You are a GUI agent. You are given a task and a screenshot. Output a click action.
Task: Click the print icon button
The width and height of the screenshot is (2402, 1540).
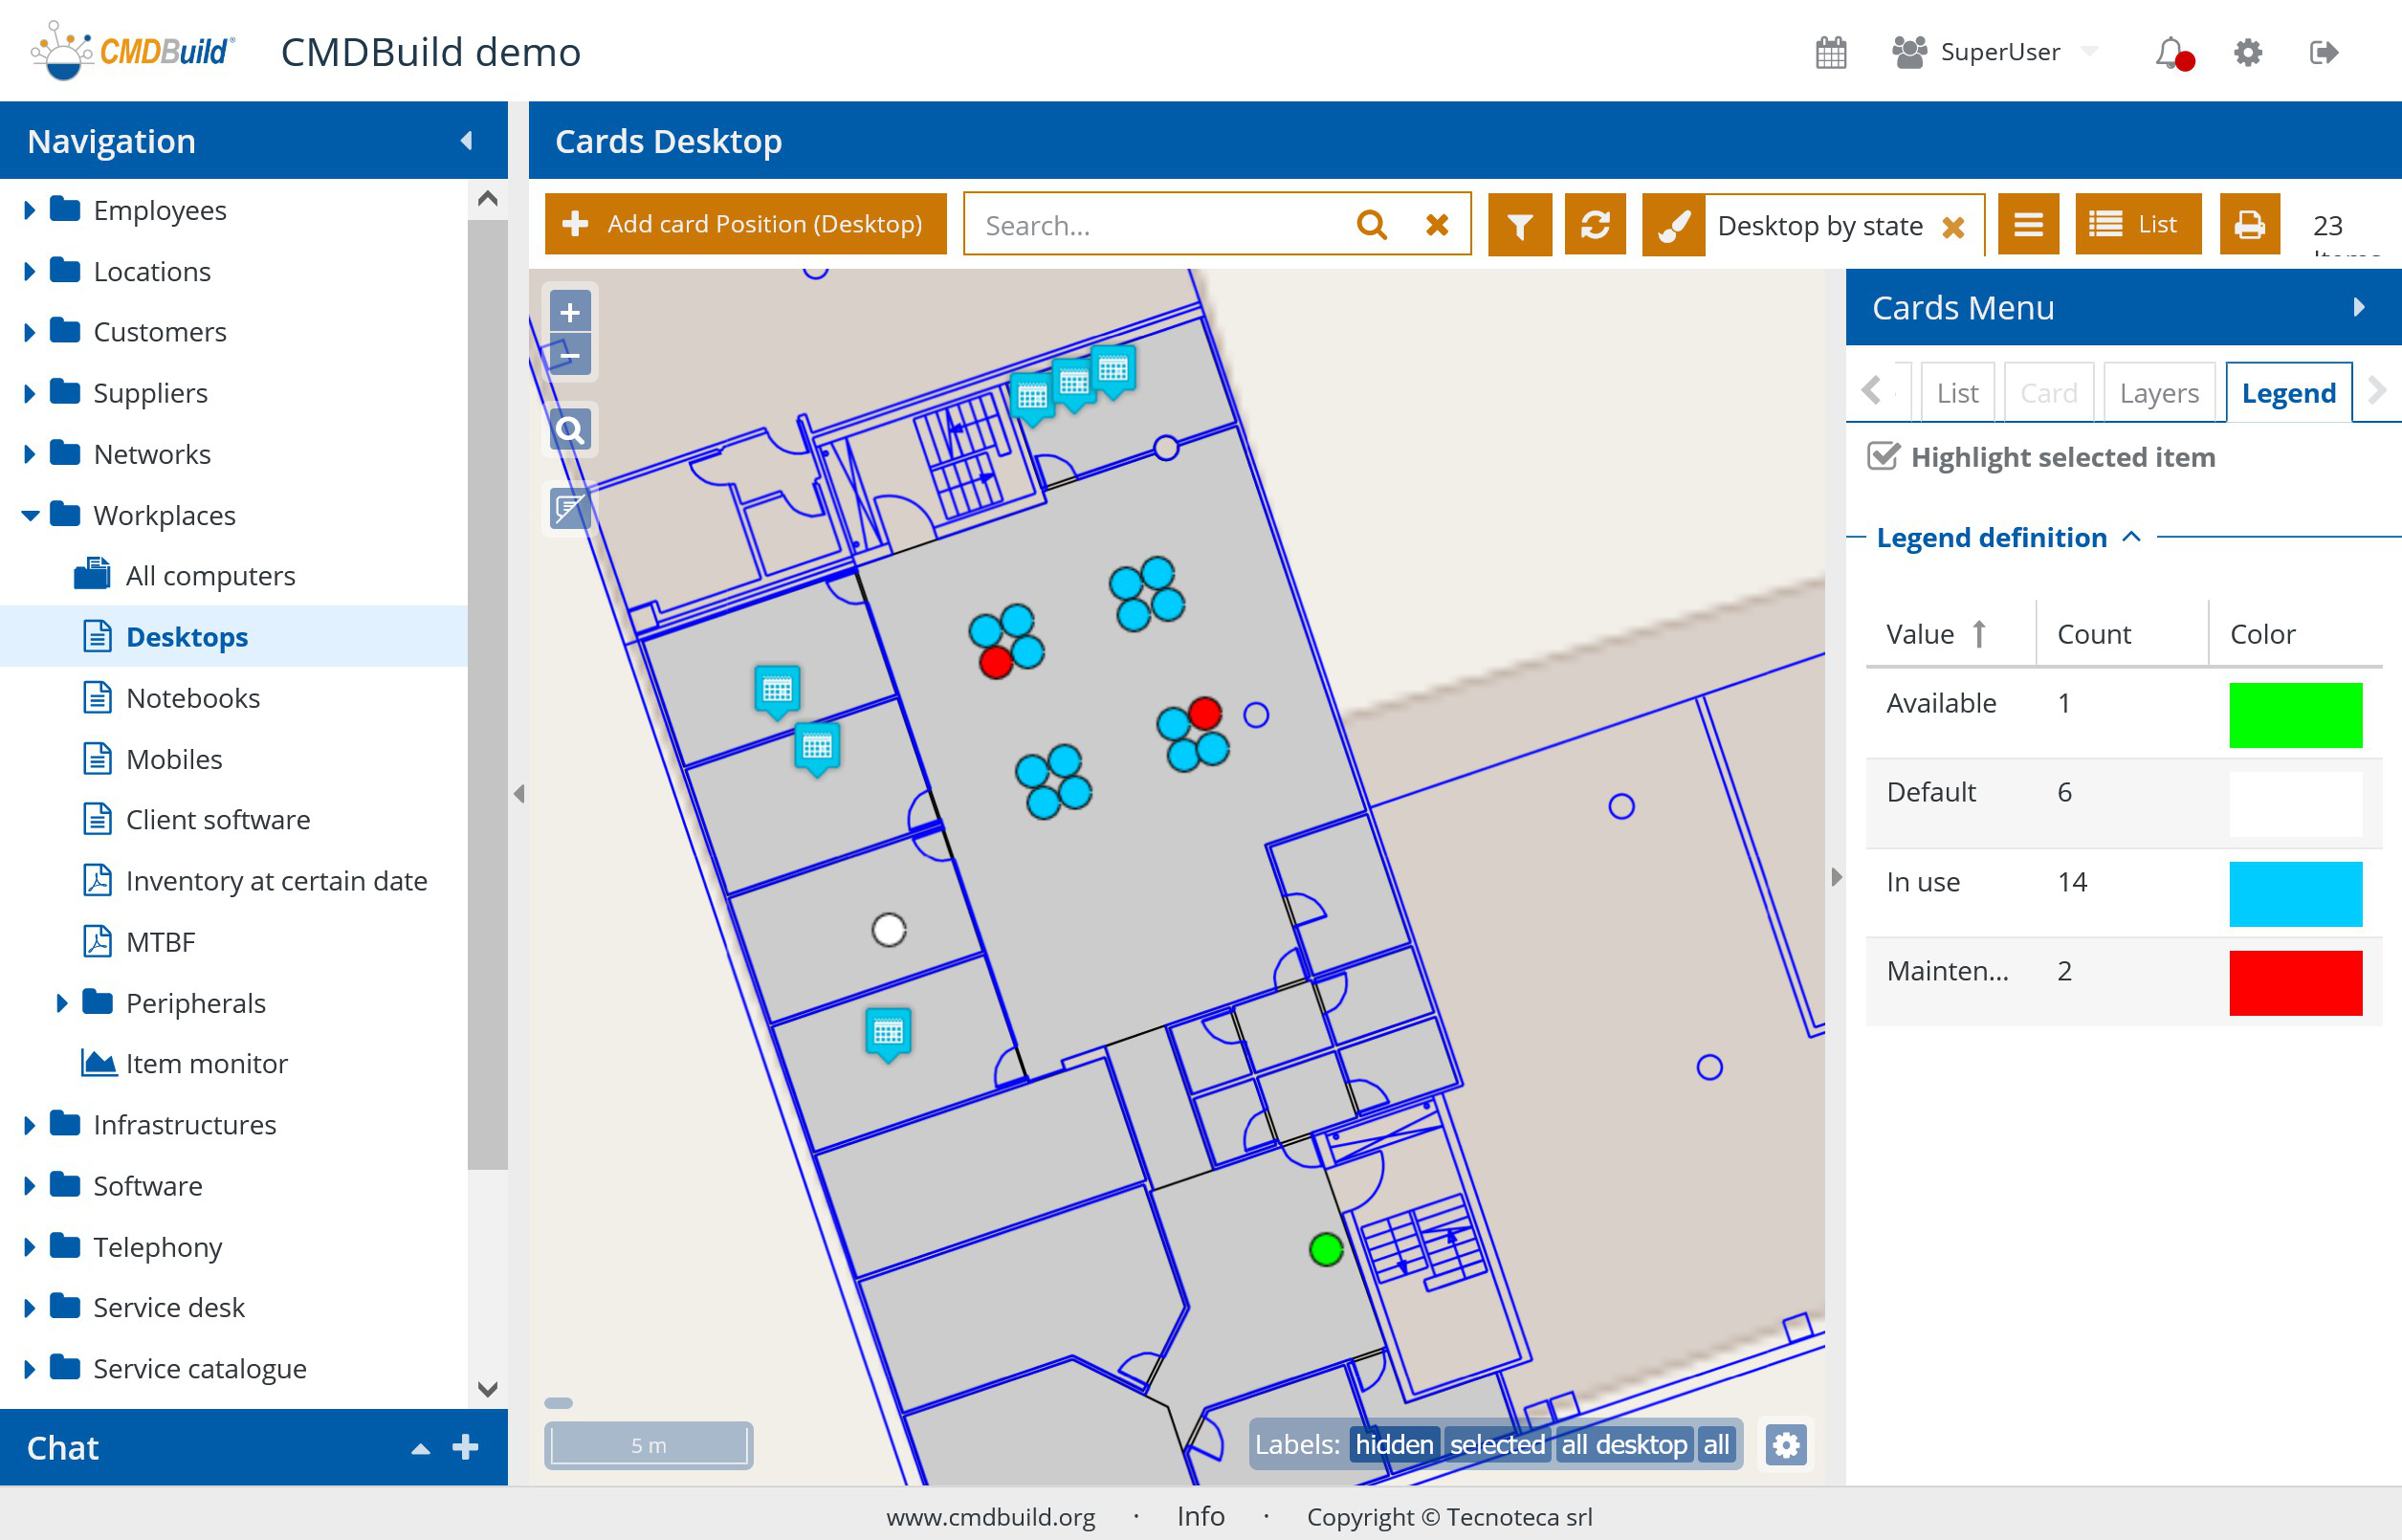pos(2249,225)
